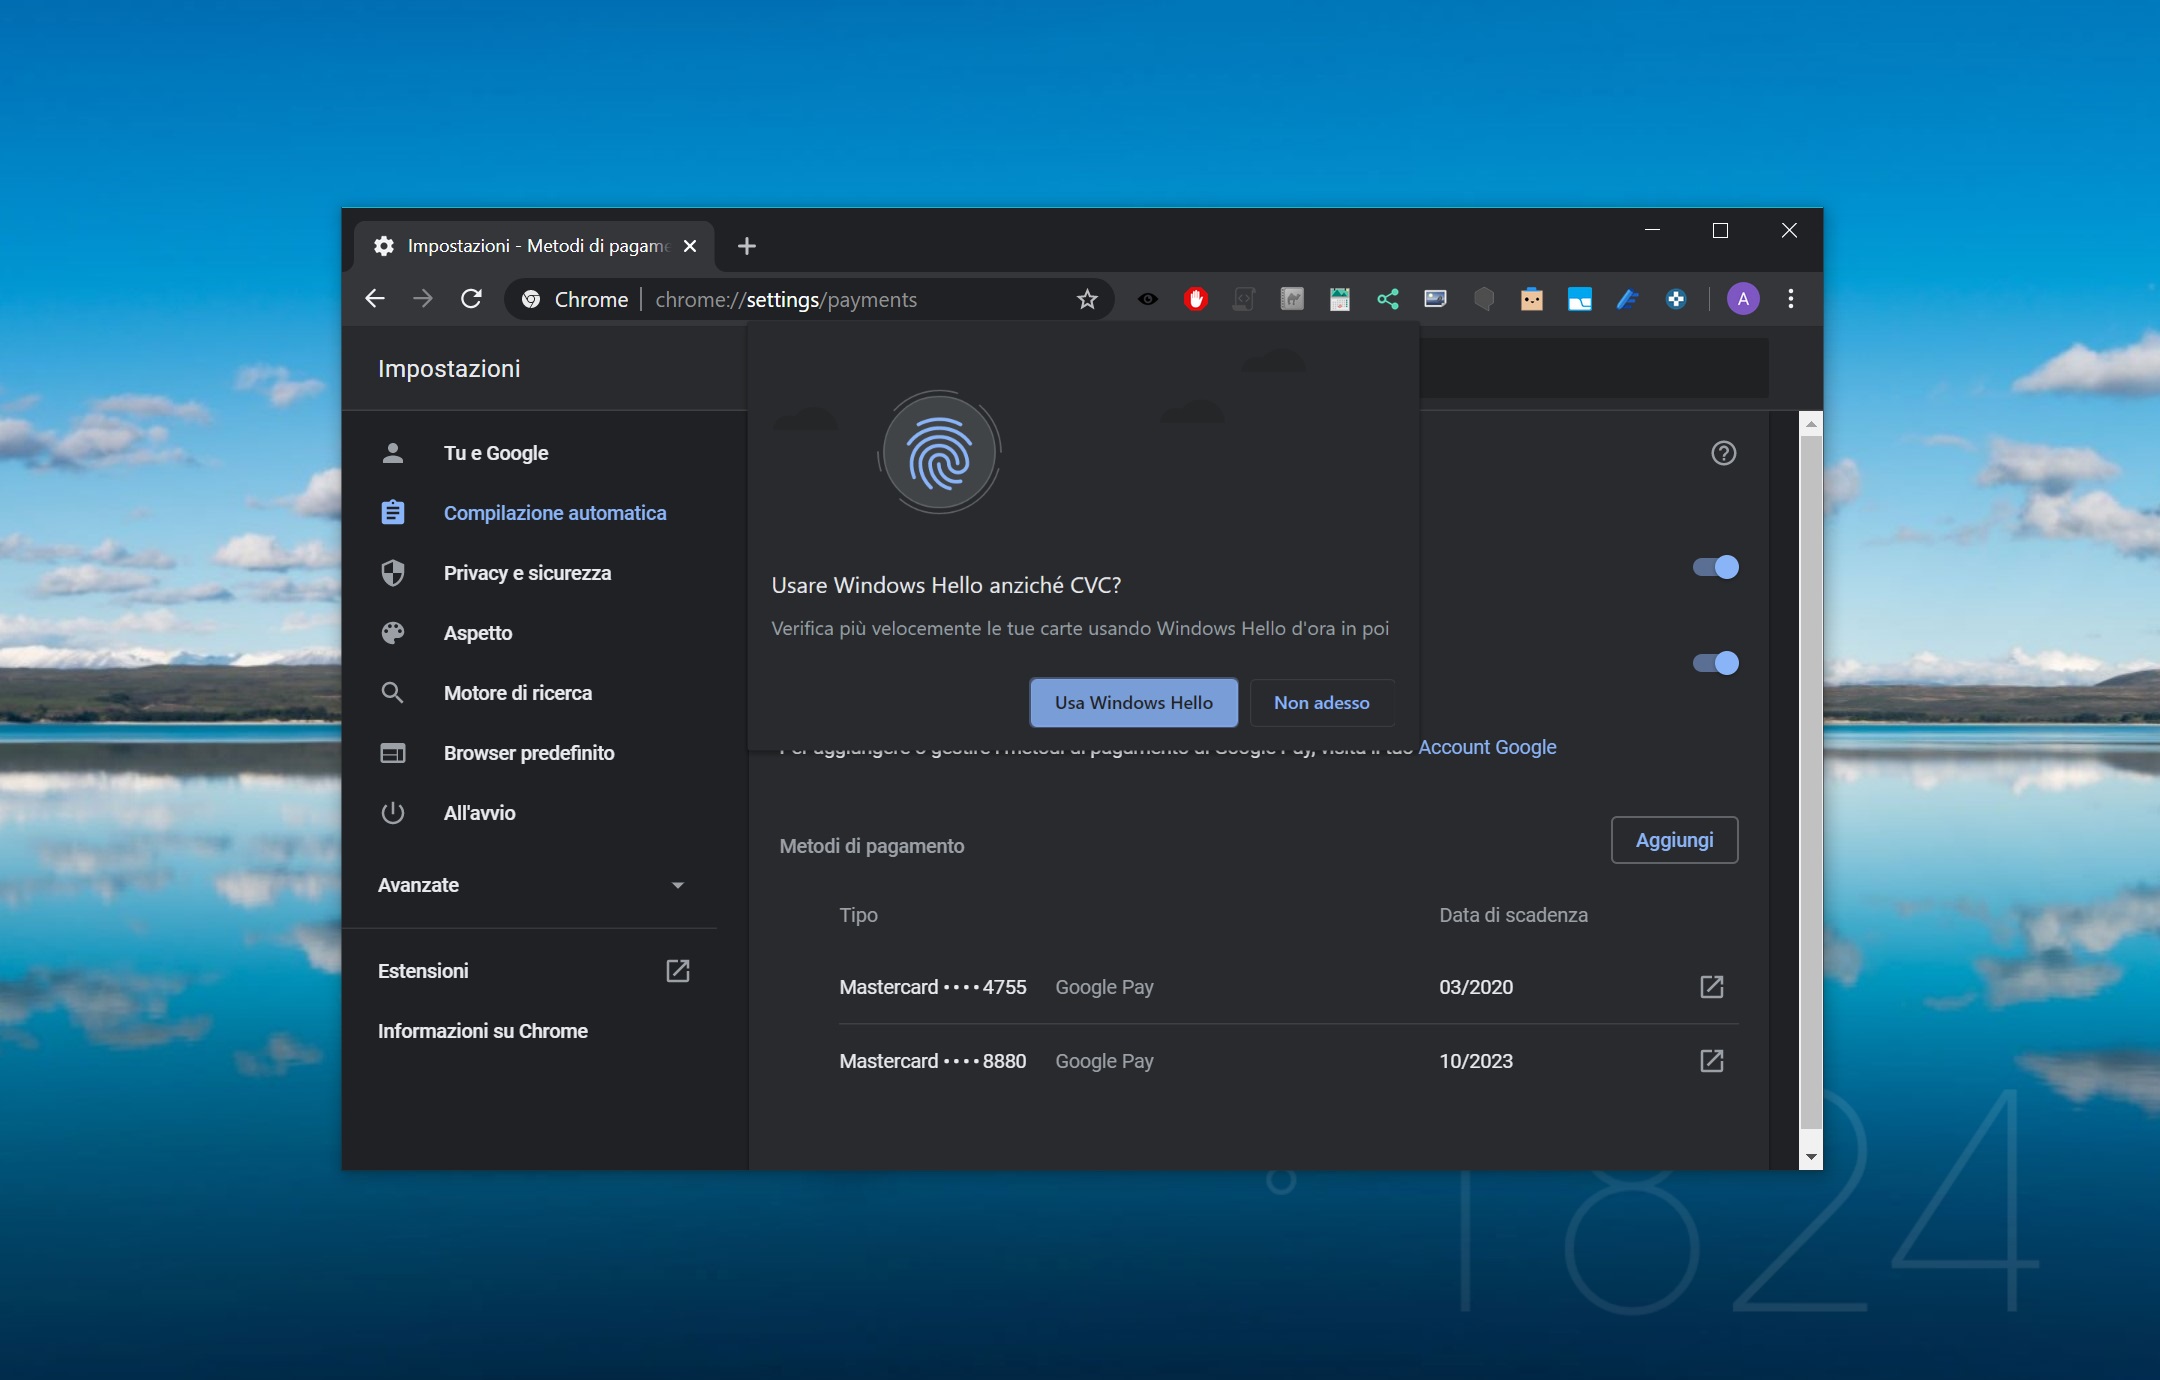Open Motore di ricerca settings

[518, 693]
